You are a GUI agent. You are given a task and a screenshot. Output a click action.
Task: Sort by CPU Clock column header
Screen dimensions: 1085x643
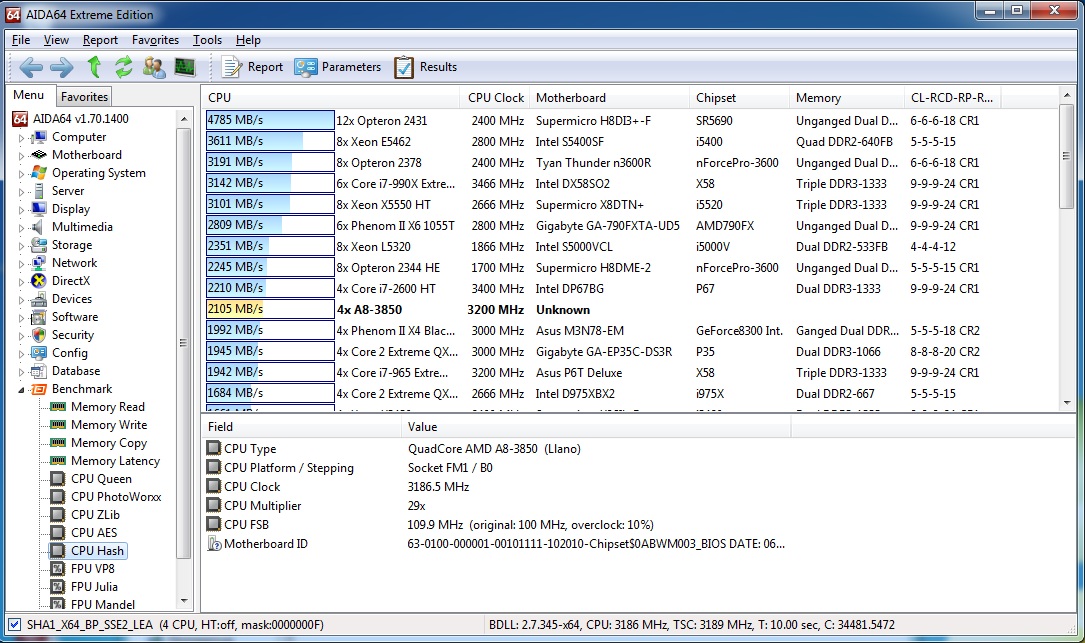[x=495, y=98]
